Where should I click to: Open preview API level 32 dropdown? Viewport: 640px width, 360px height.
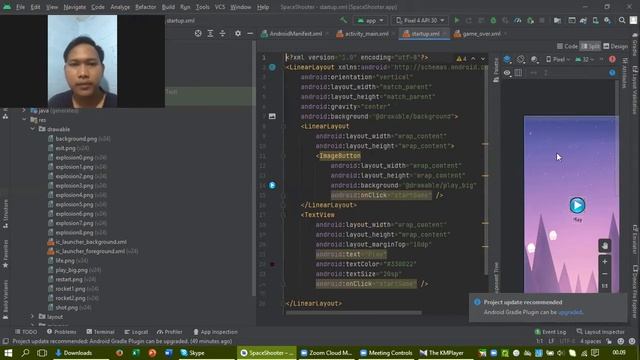point(585,60)
